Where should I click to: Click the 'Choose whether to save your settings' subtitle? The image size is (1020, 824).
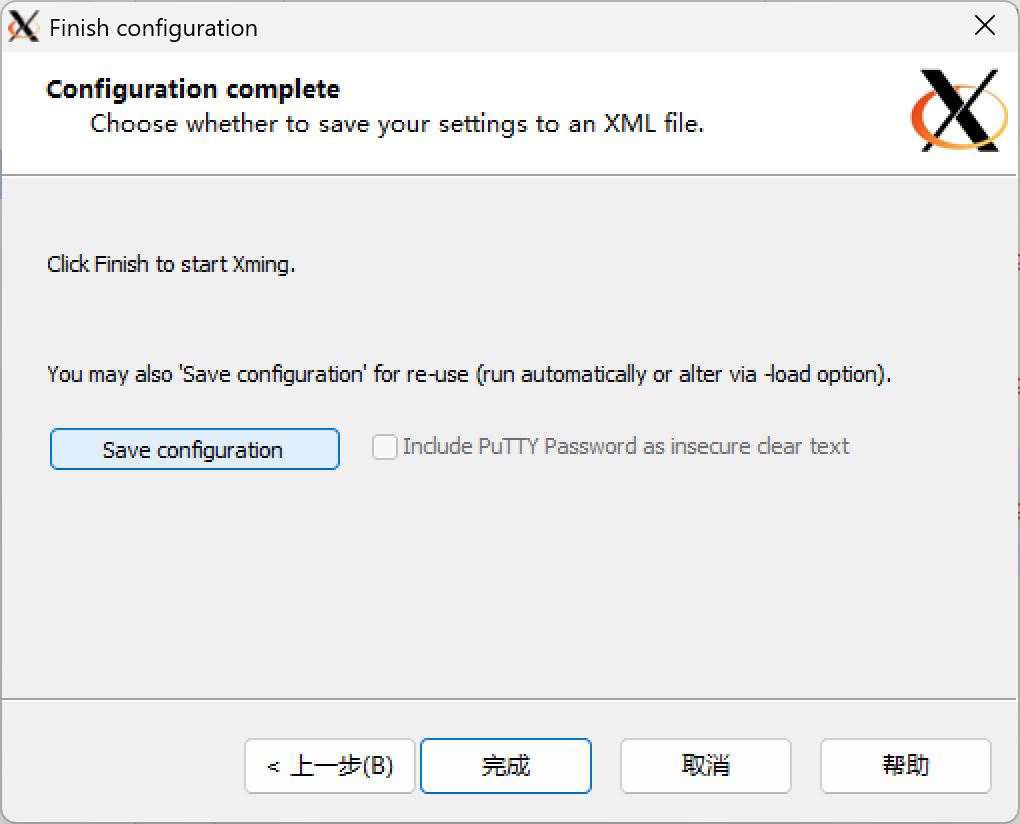397,124
